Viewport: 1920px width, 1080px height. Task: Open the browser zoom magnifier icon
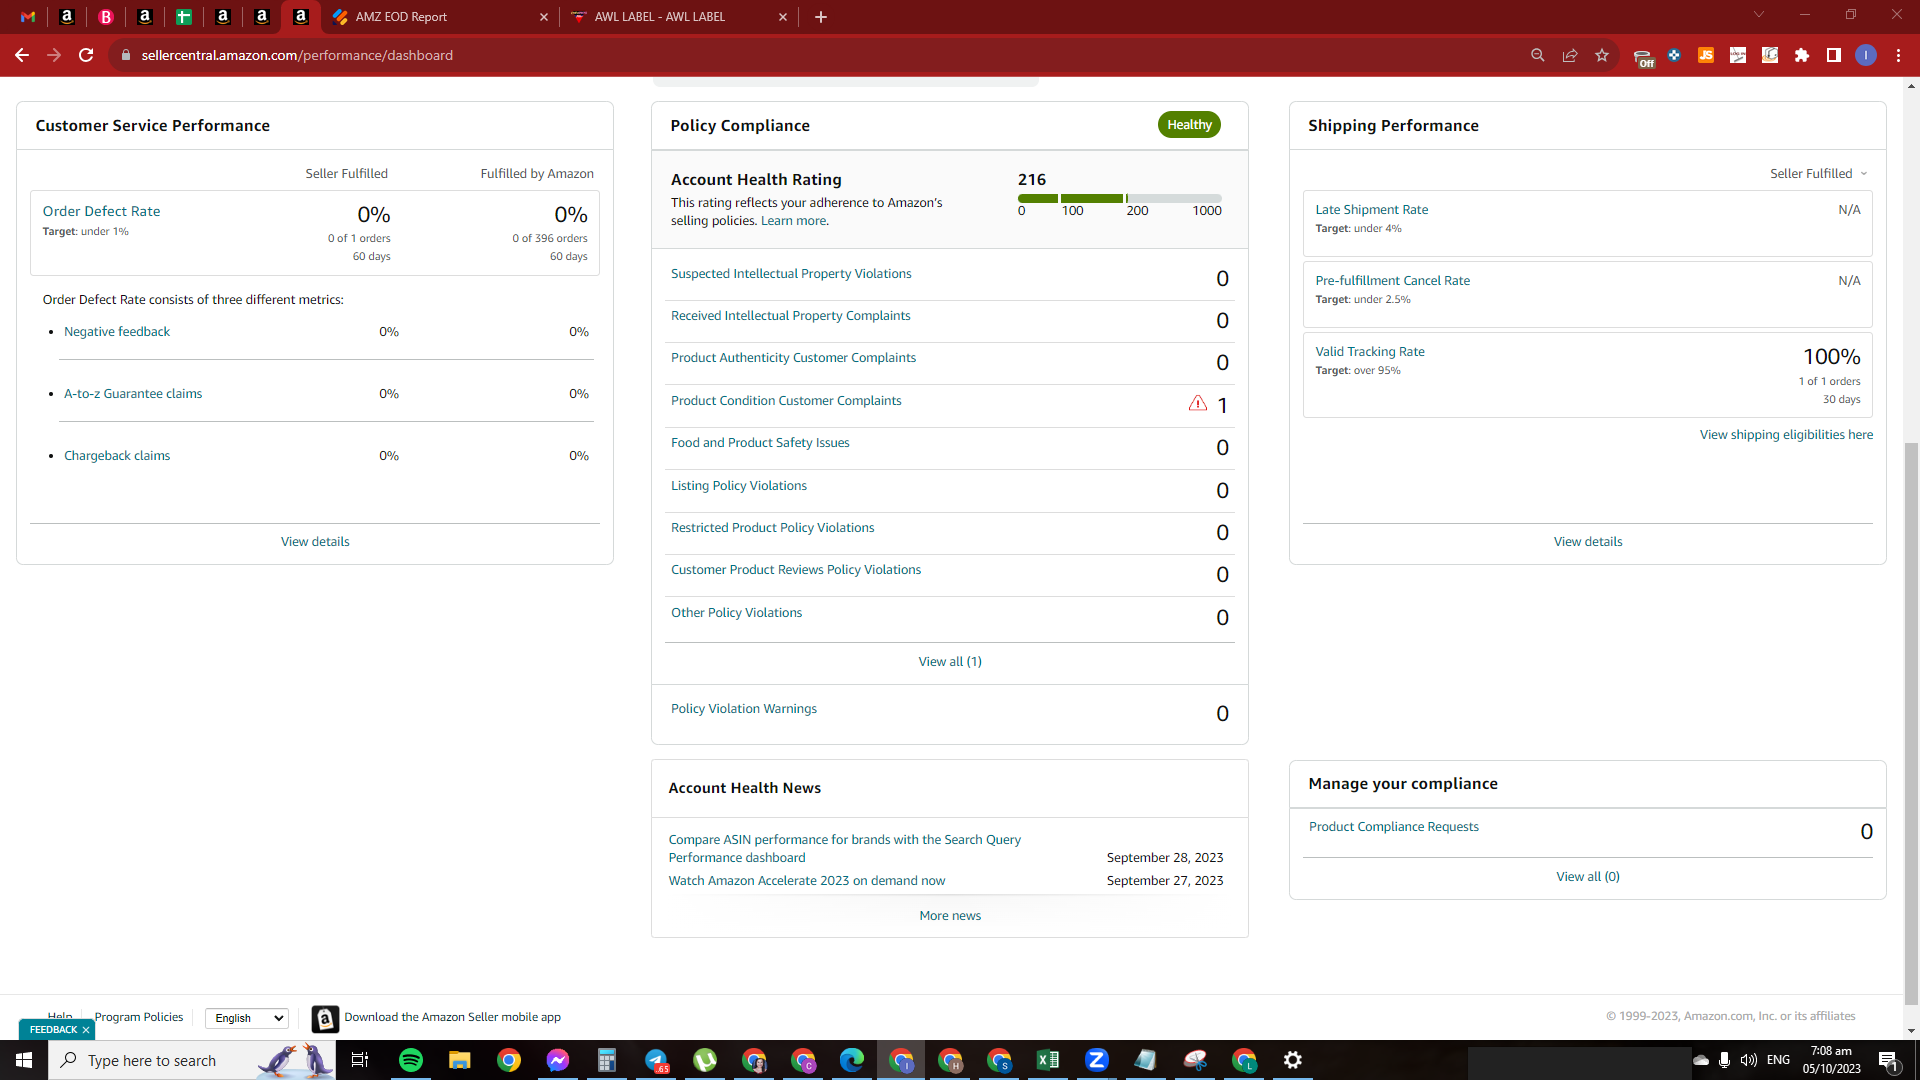pos(1538,55)
